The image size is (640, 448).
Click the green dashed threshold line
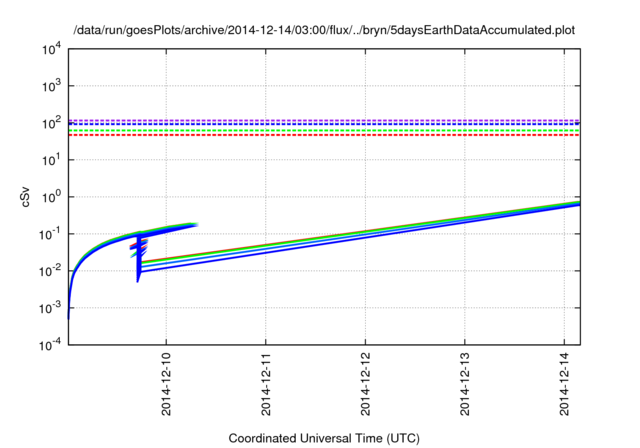(324, 130)
